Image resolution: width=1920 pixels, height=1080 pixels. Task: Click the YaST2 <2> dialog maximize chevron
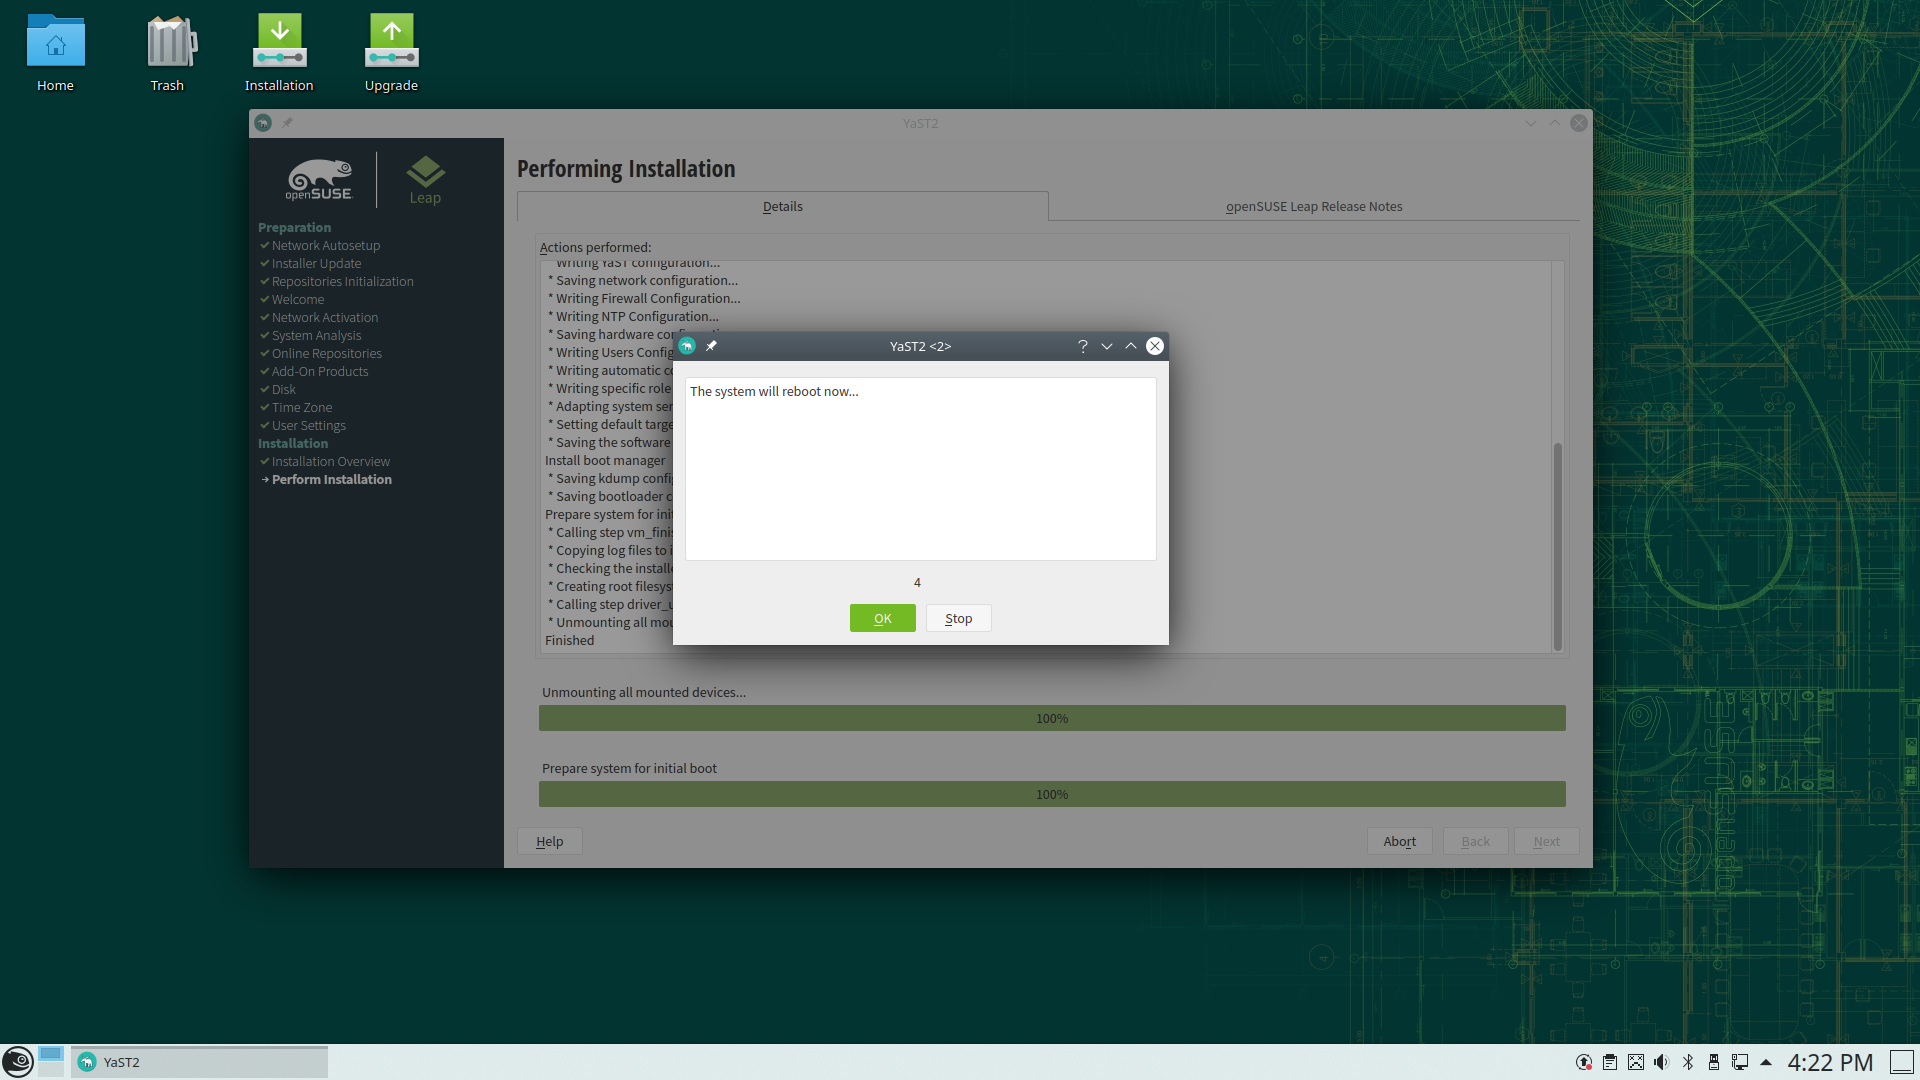1131,346
